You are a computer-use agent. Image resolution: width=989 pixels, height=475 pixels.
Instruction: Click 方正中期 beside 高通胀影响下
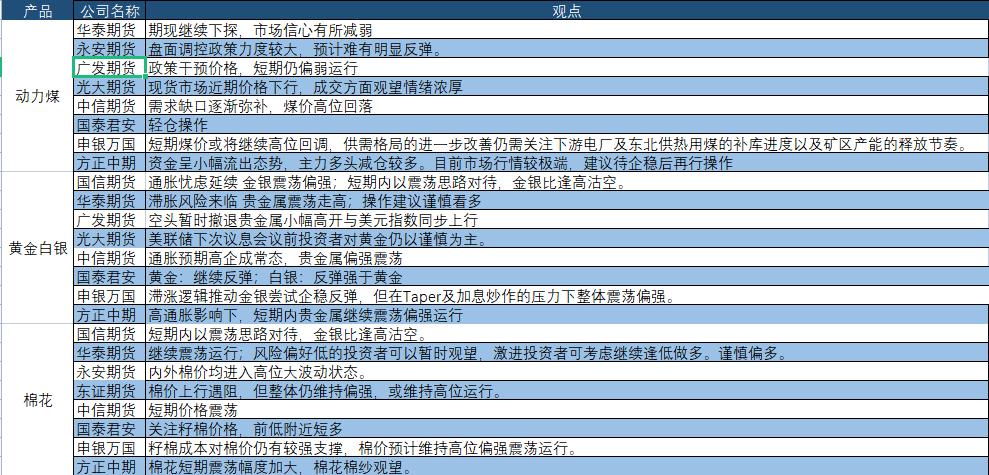[x=110, y=314]
